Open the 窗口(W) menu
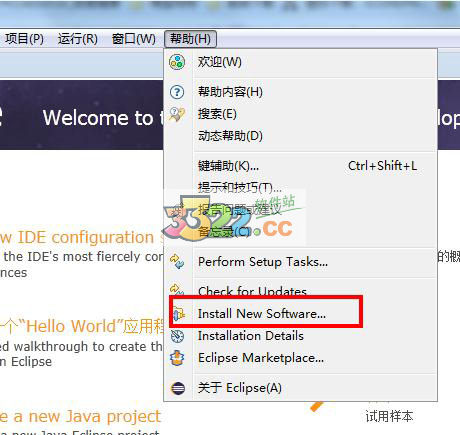This screenshot has height=435, width=460. 134,39
